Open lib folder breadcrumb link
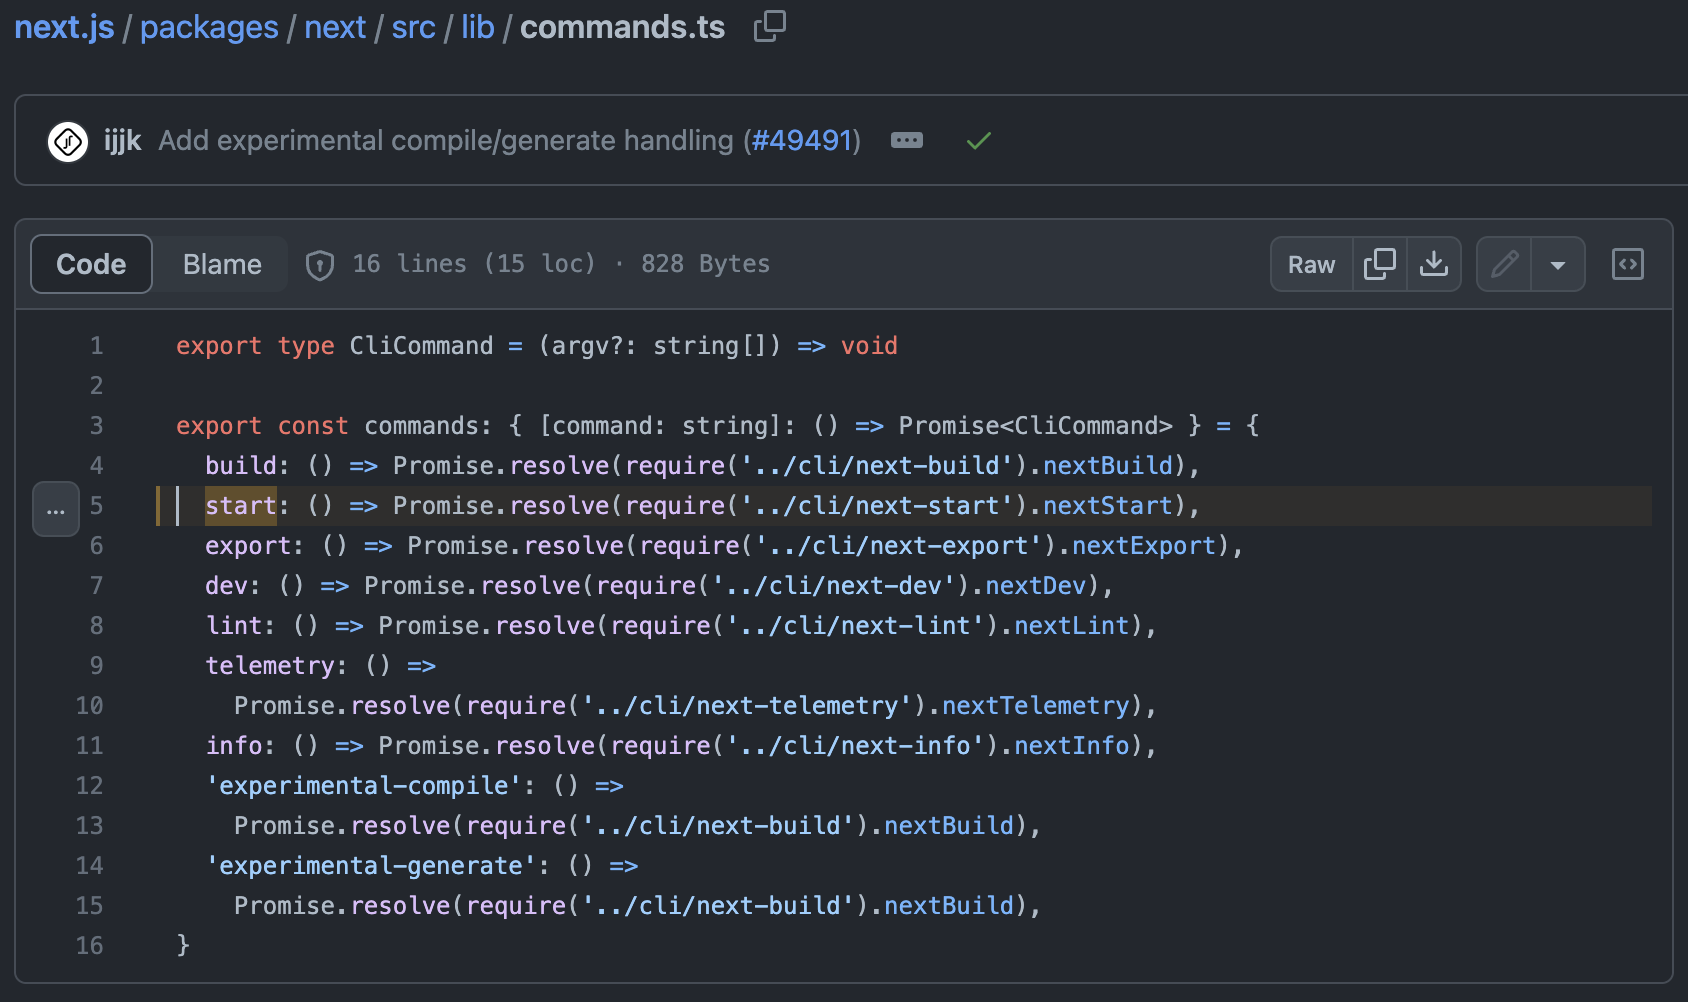This screenshot has width=1688, height=1002. pyautogui.click(x=478, y=27)
